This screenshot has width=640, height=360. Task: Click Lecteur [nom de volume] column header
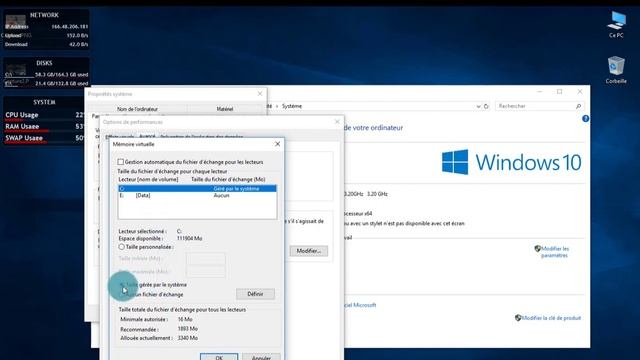tap(148, 180)
